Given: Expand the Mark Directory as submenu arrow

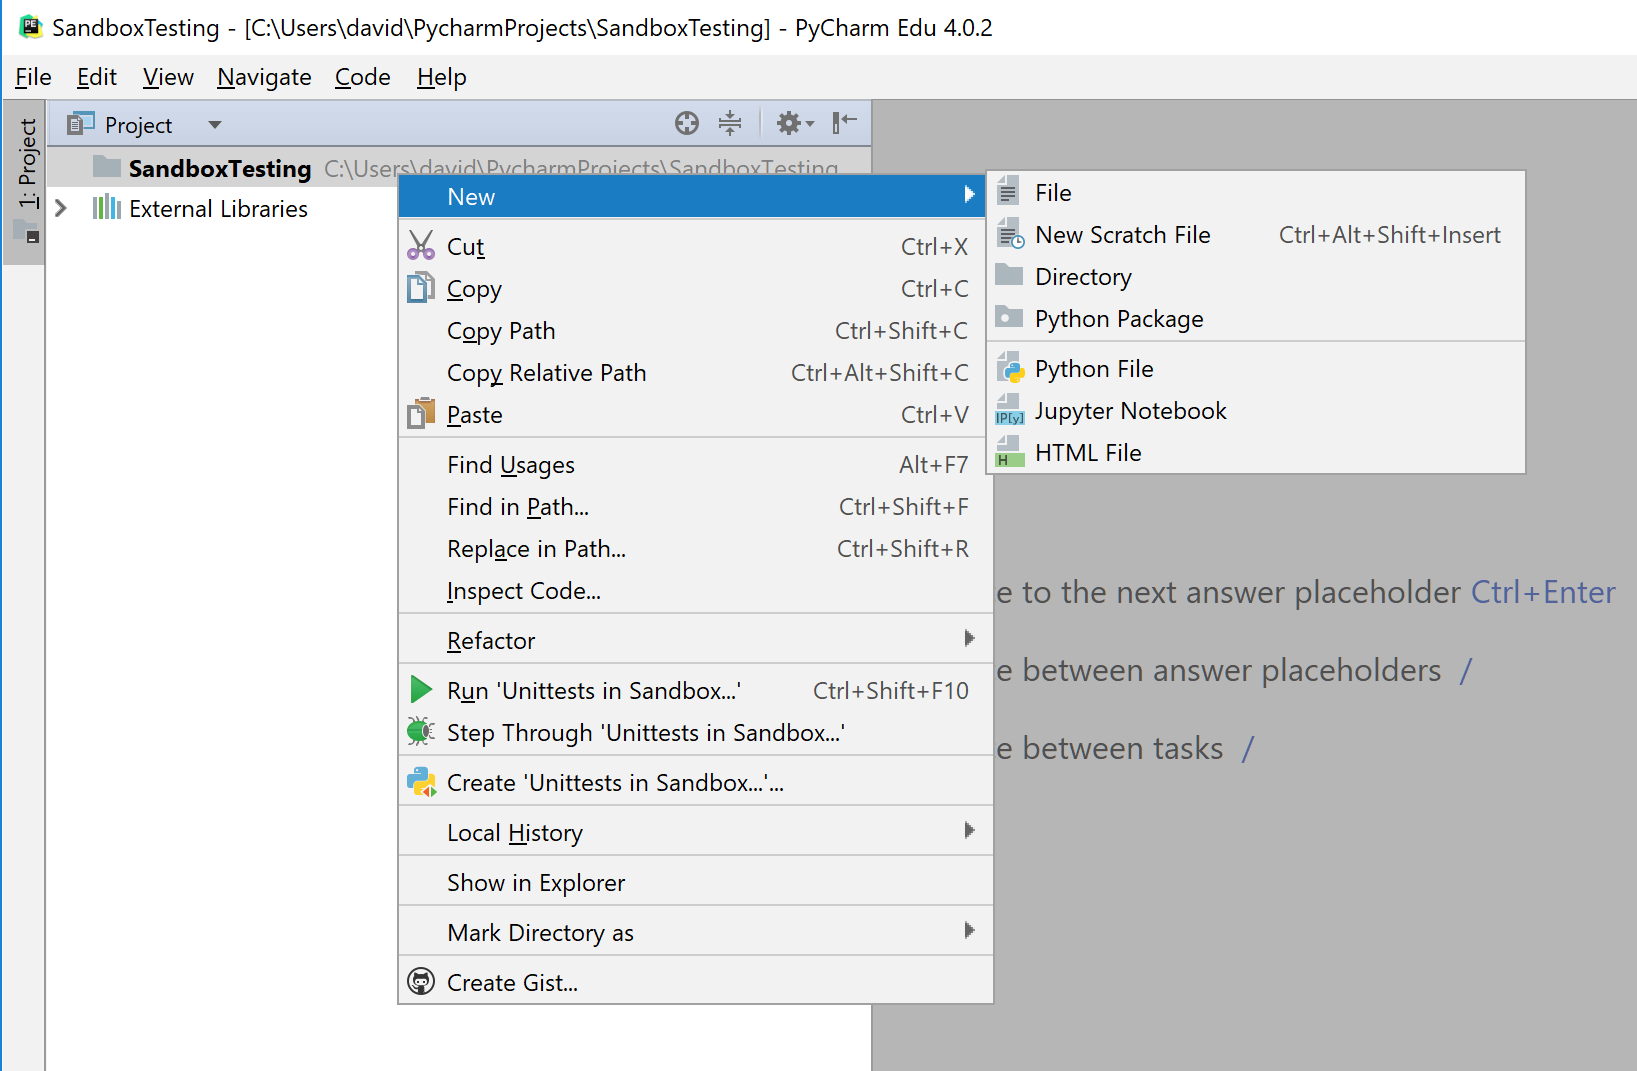Looking at the screenshot, I should 968,930.
